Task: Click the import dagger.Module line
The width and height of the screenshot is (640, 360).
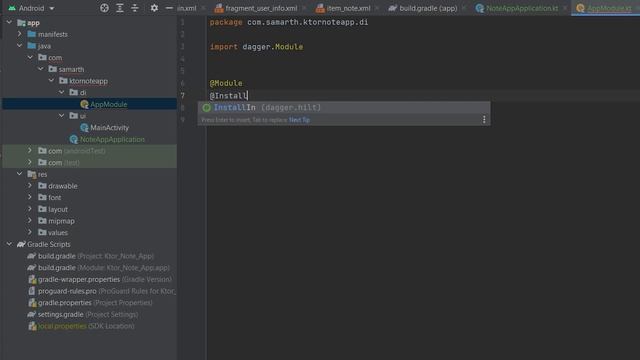Action: point(256,47)
